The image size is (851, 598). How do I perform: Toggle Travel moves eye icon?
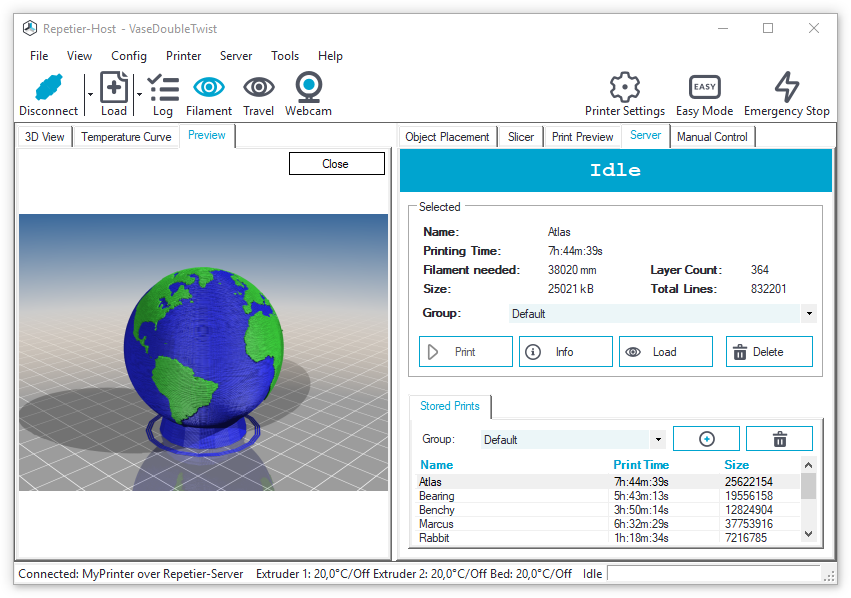258,87
